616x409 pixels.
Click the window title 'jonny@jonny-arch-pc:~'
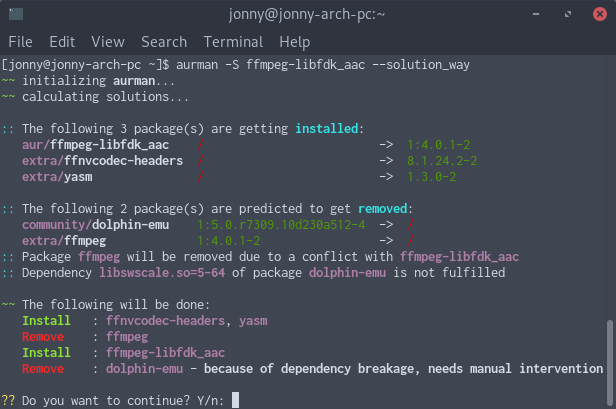(307, 15)
